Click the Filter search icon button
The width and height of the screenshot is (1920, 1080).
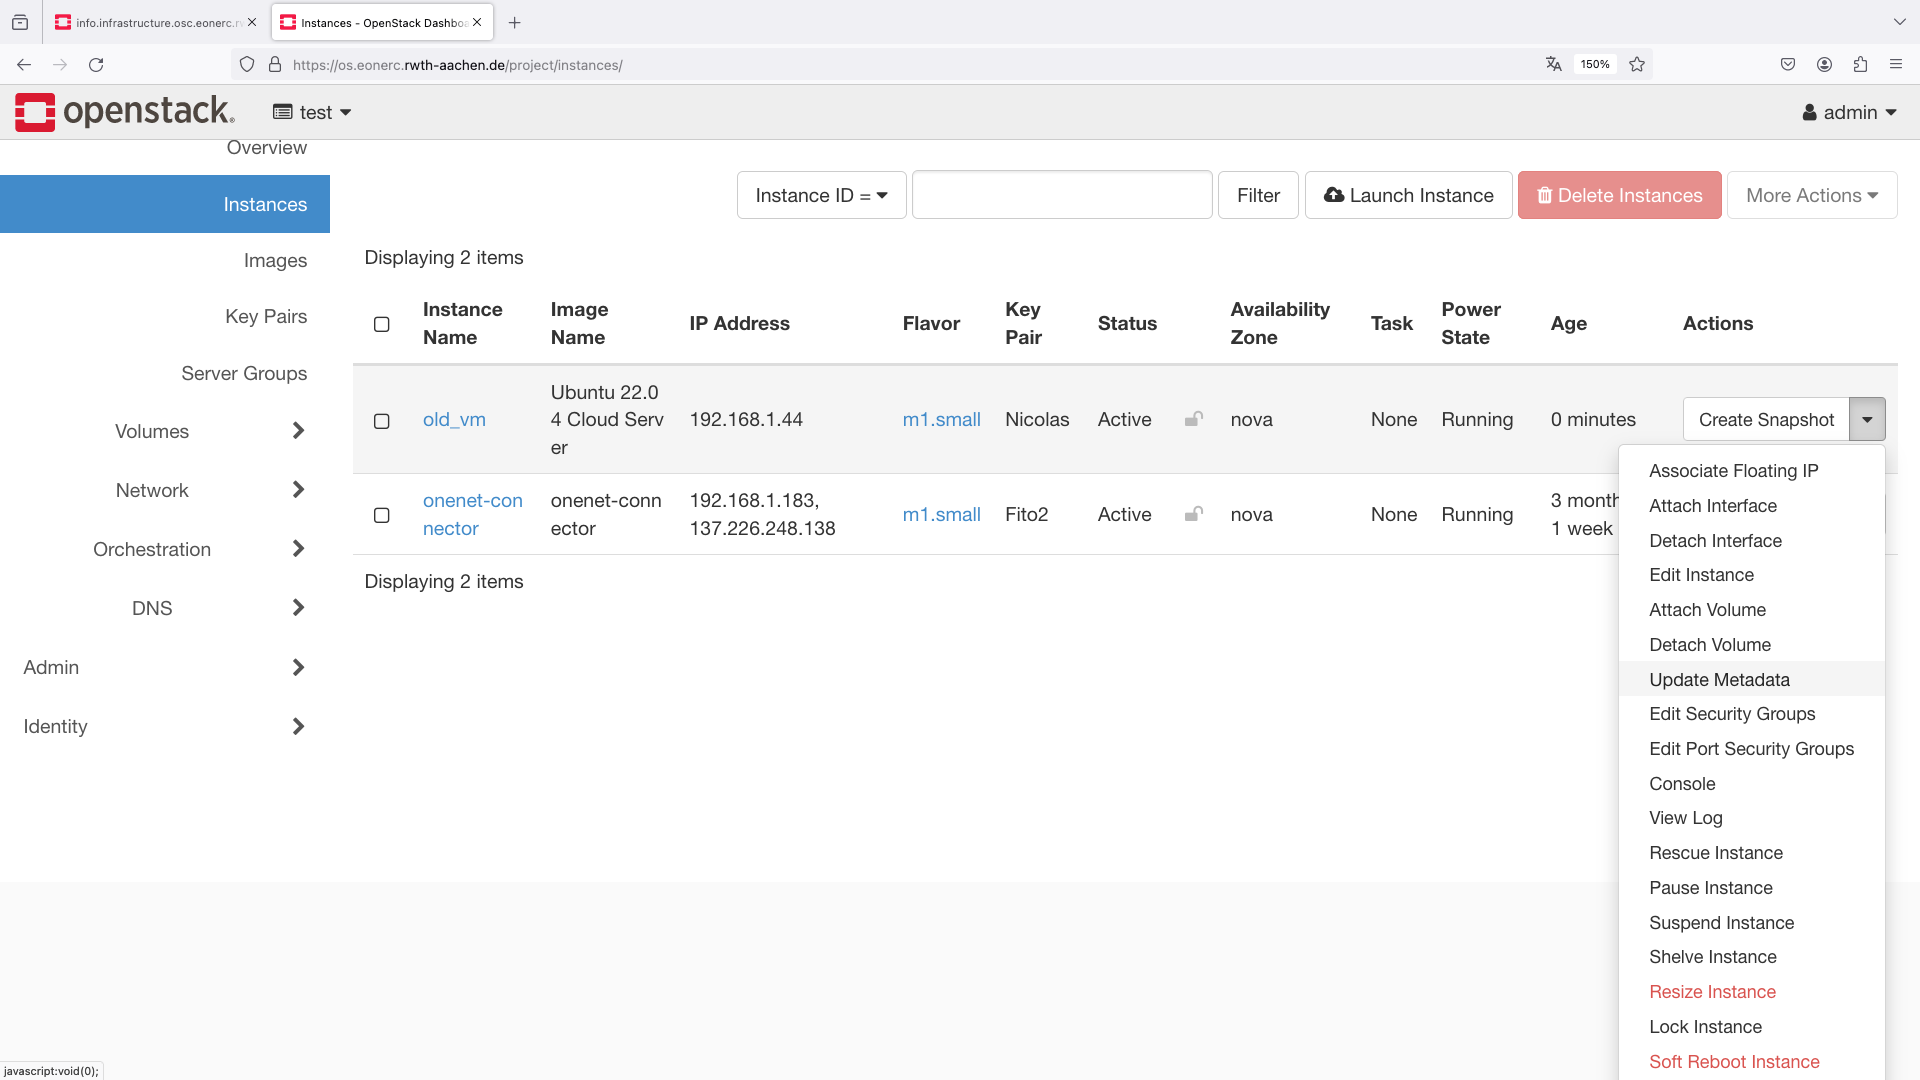click(x=1257, y=195)
